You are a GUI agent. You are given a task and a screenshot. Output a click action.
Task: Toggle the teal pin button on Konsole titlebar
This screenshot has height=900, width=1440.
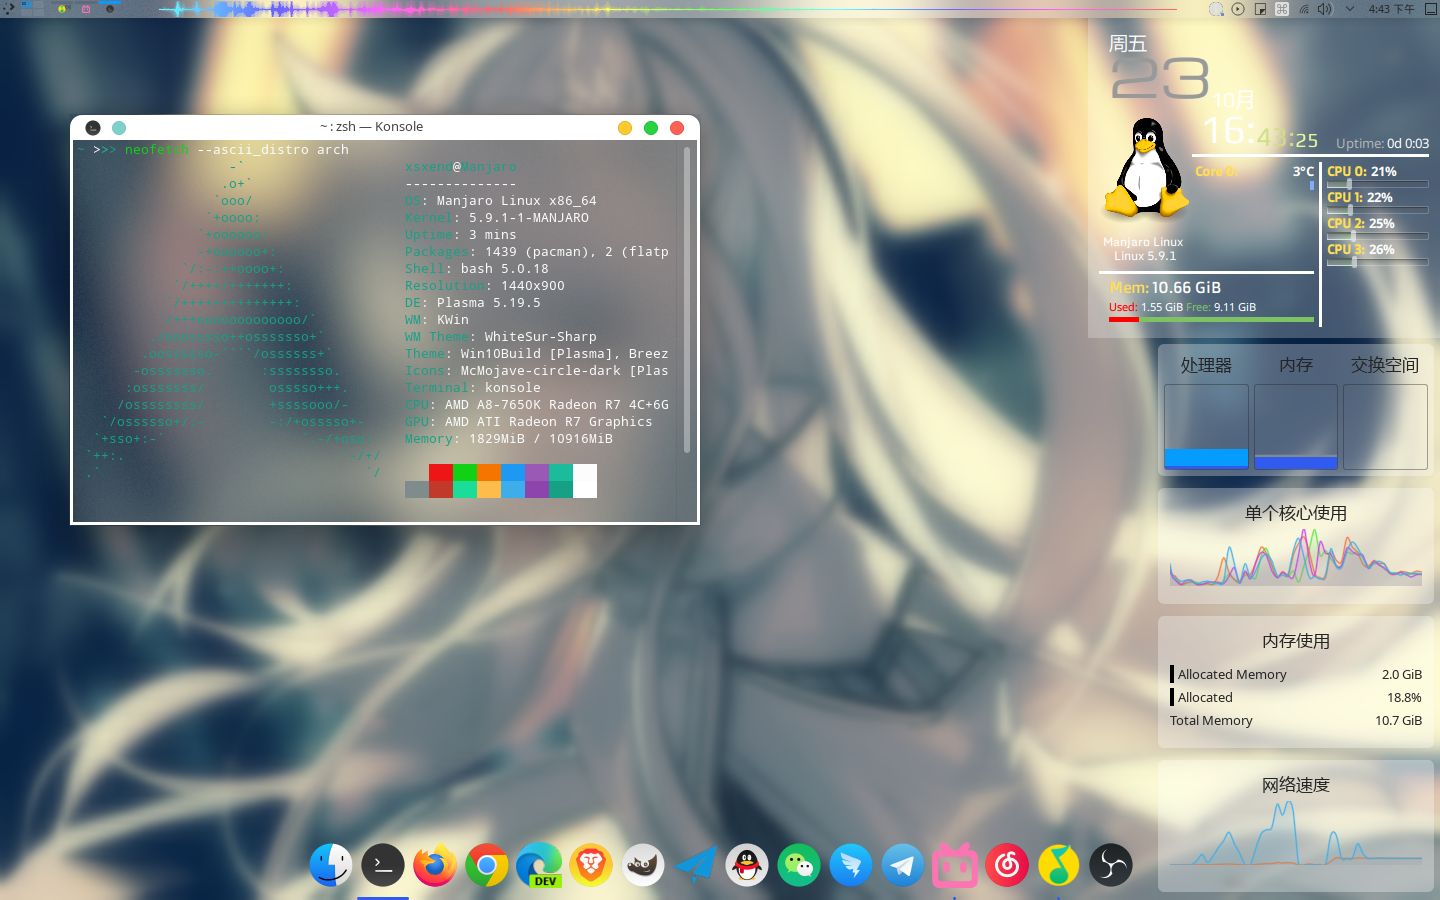[119, 128]
